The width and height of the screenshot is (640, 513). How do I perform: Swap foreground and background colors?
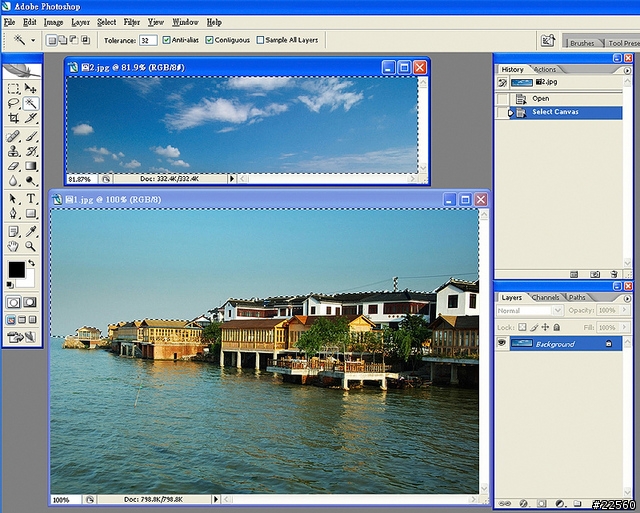[x=31, y=263]
